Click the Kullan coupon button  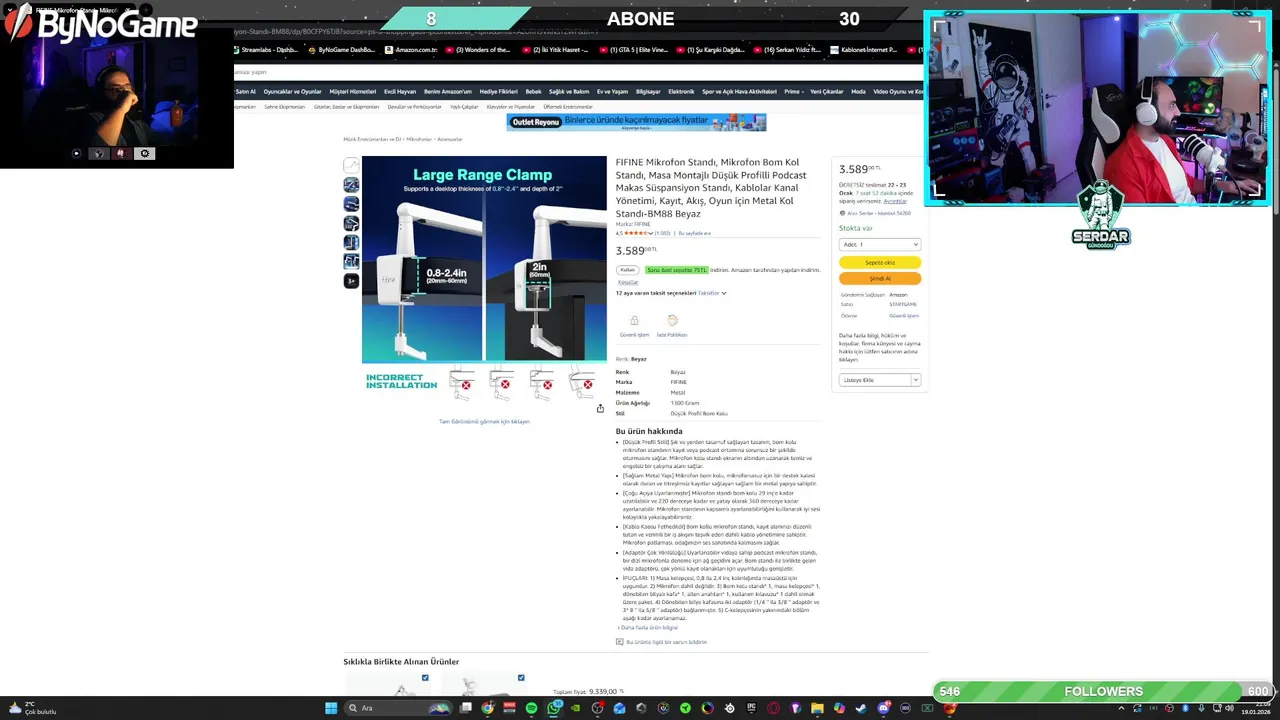tap(627, 270)
